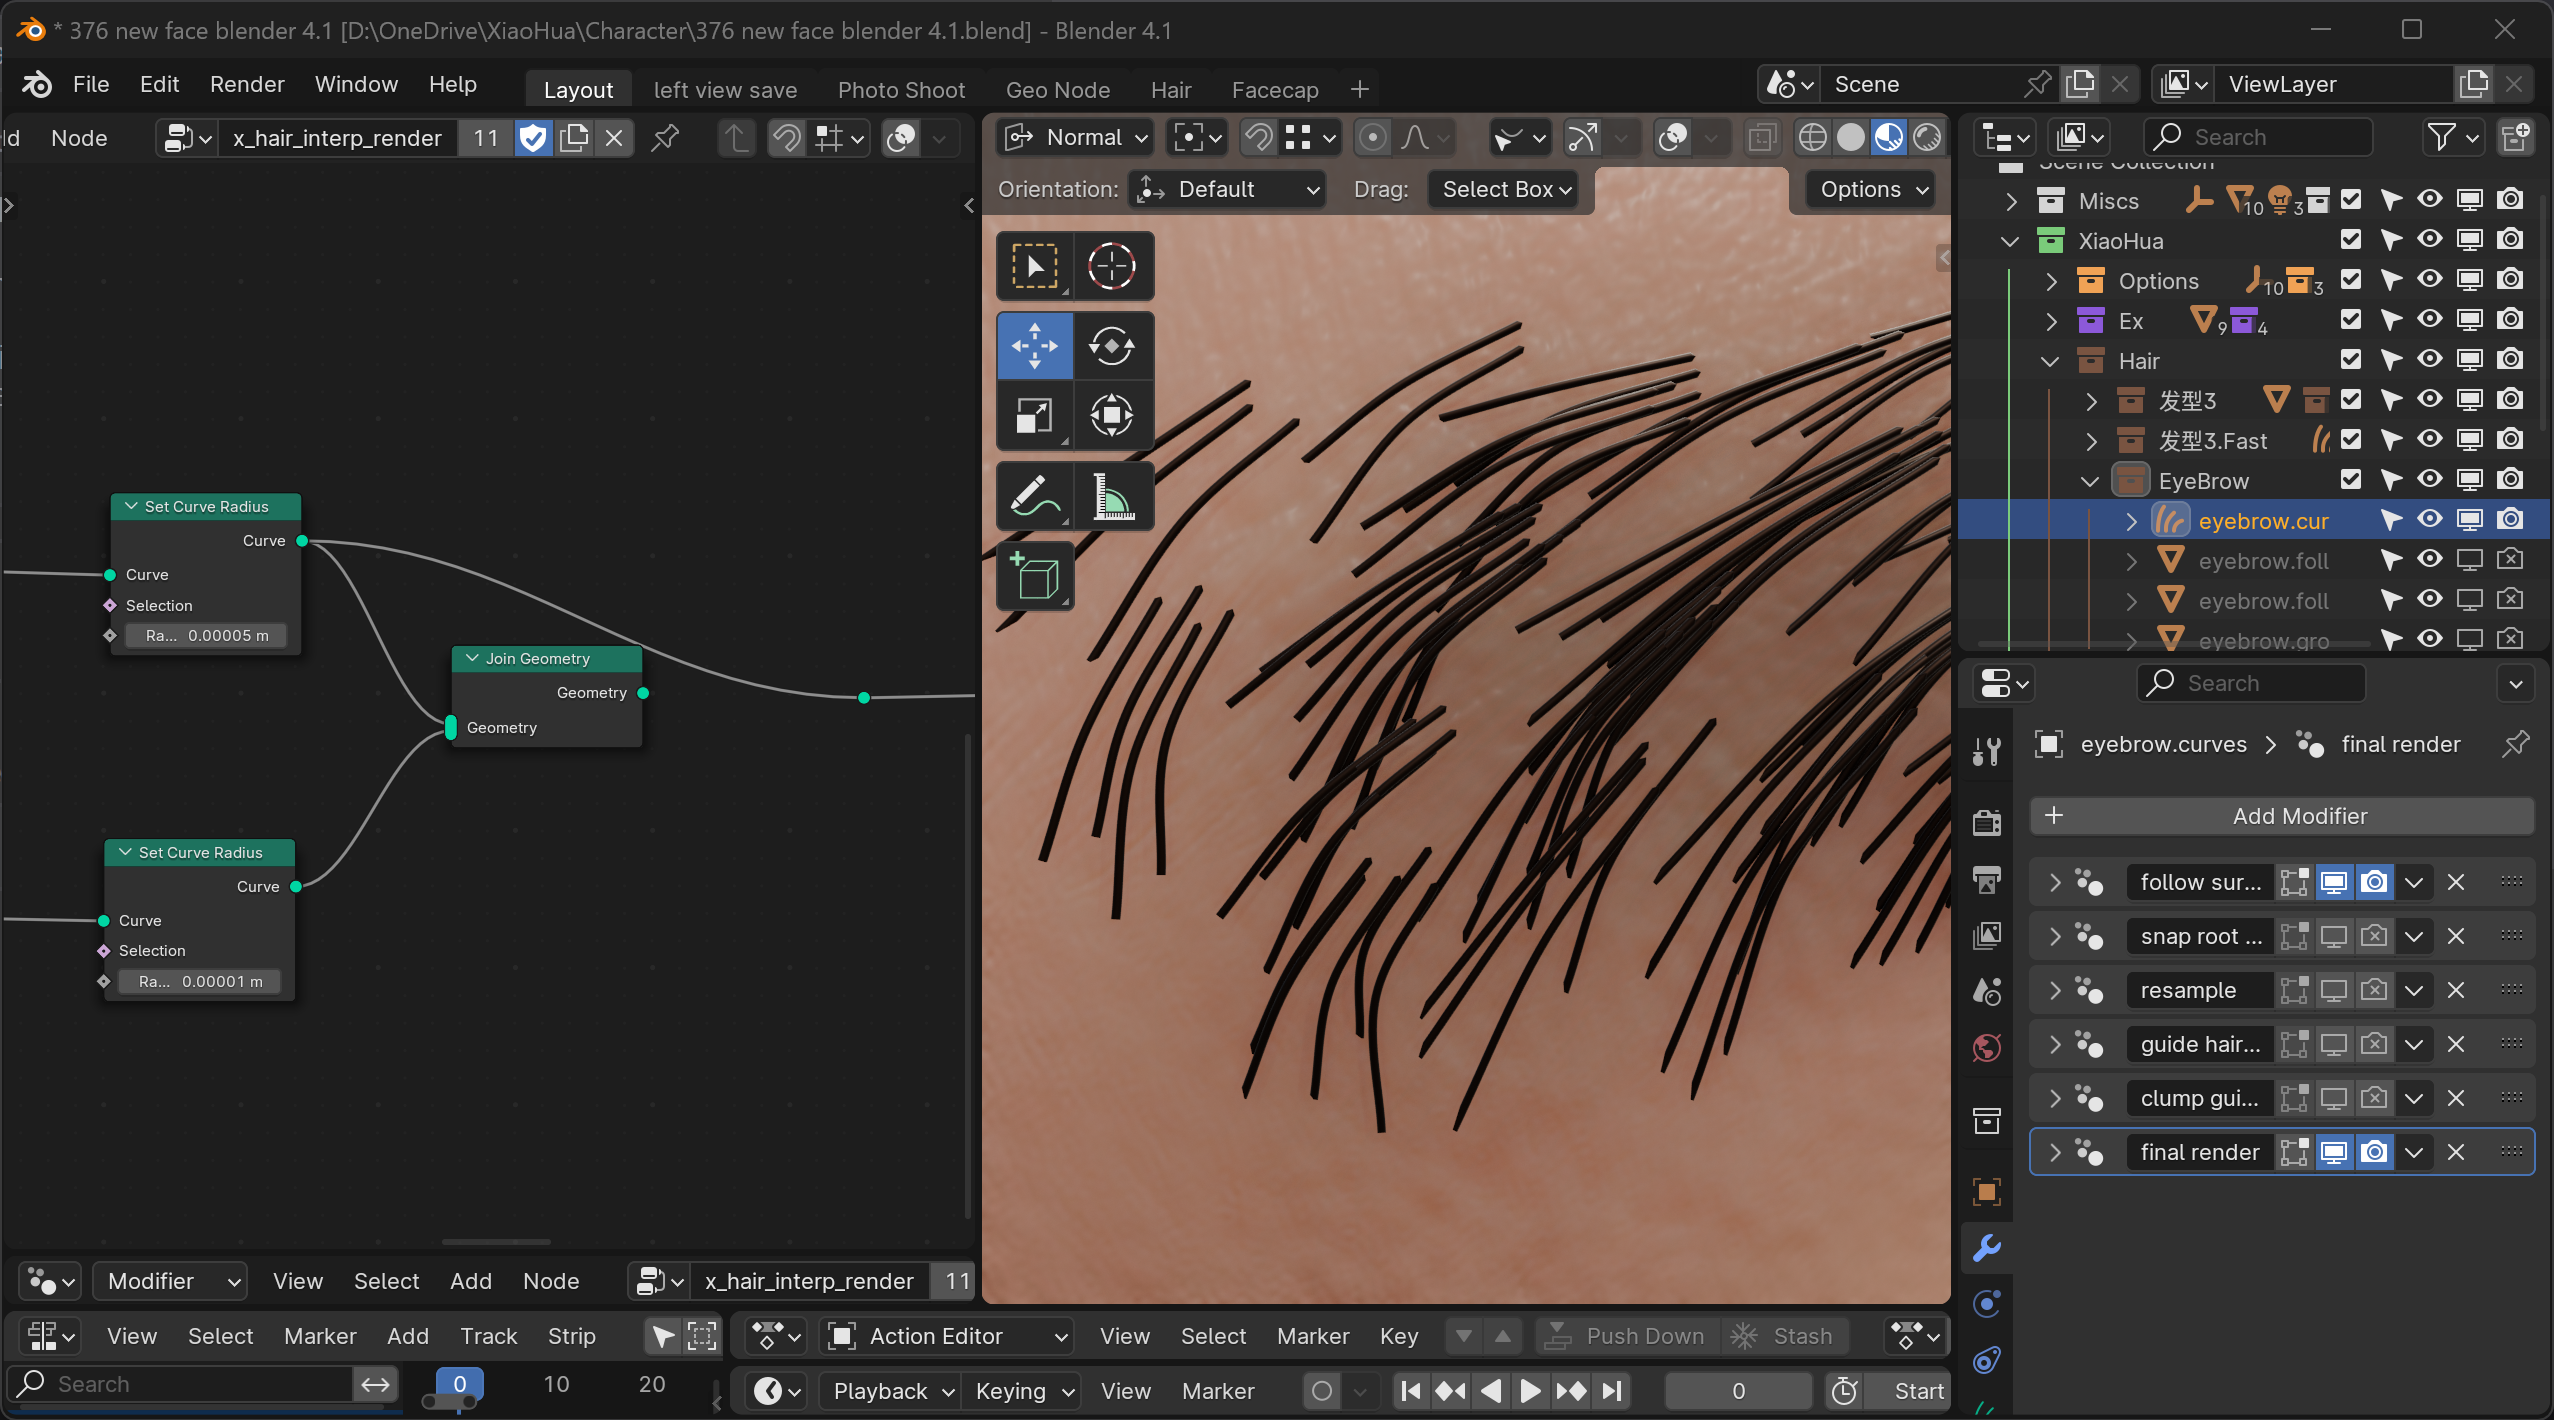
Task: Toggle render visibility camera for XiaoHua collection
Action: click(x=2509, y=240)
